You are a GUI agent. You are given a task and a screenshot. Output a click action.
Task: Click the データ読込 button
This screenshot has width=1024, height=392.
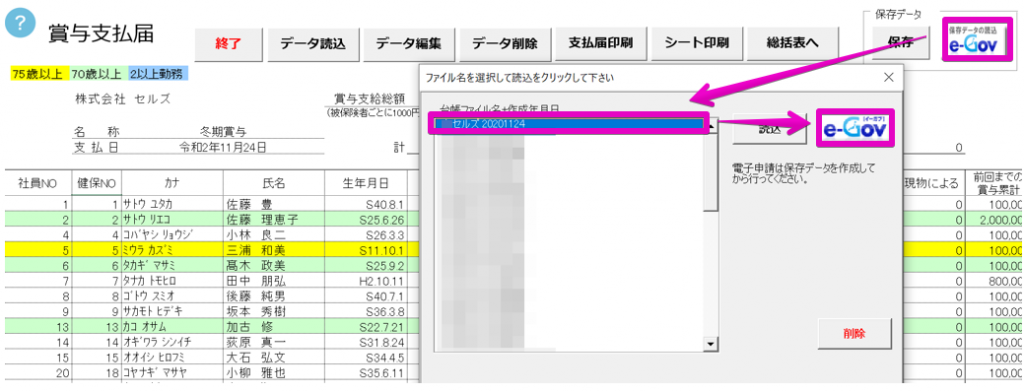tap(312, 44)
